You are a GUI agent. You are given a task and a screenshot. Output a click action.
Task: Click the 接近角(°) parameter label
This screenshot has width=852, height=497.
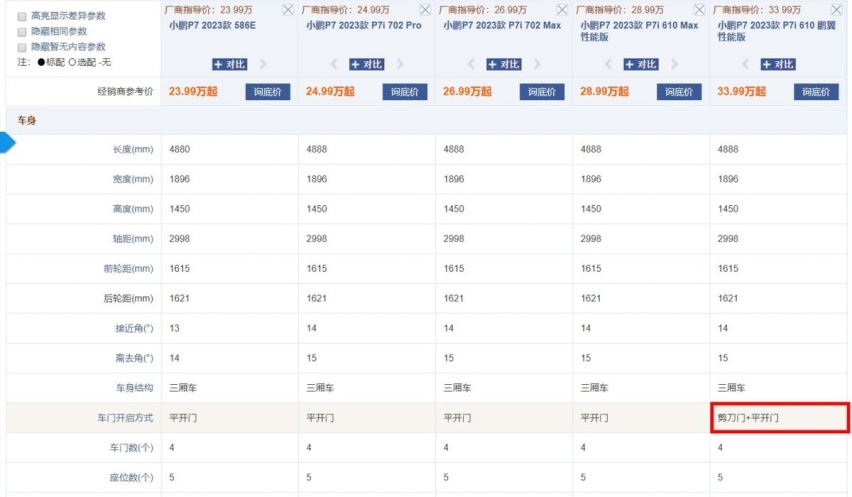click(134, 329)
